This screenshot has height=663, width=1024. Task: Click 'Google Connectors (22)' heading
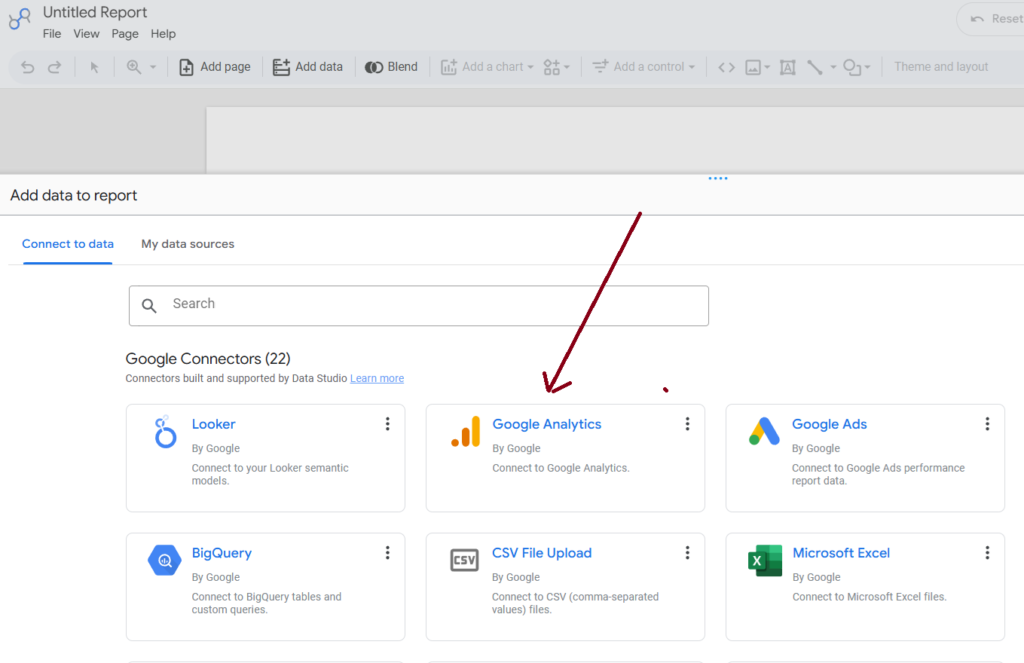pos(208,359)
